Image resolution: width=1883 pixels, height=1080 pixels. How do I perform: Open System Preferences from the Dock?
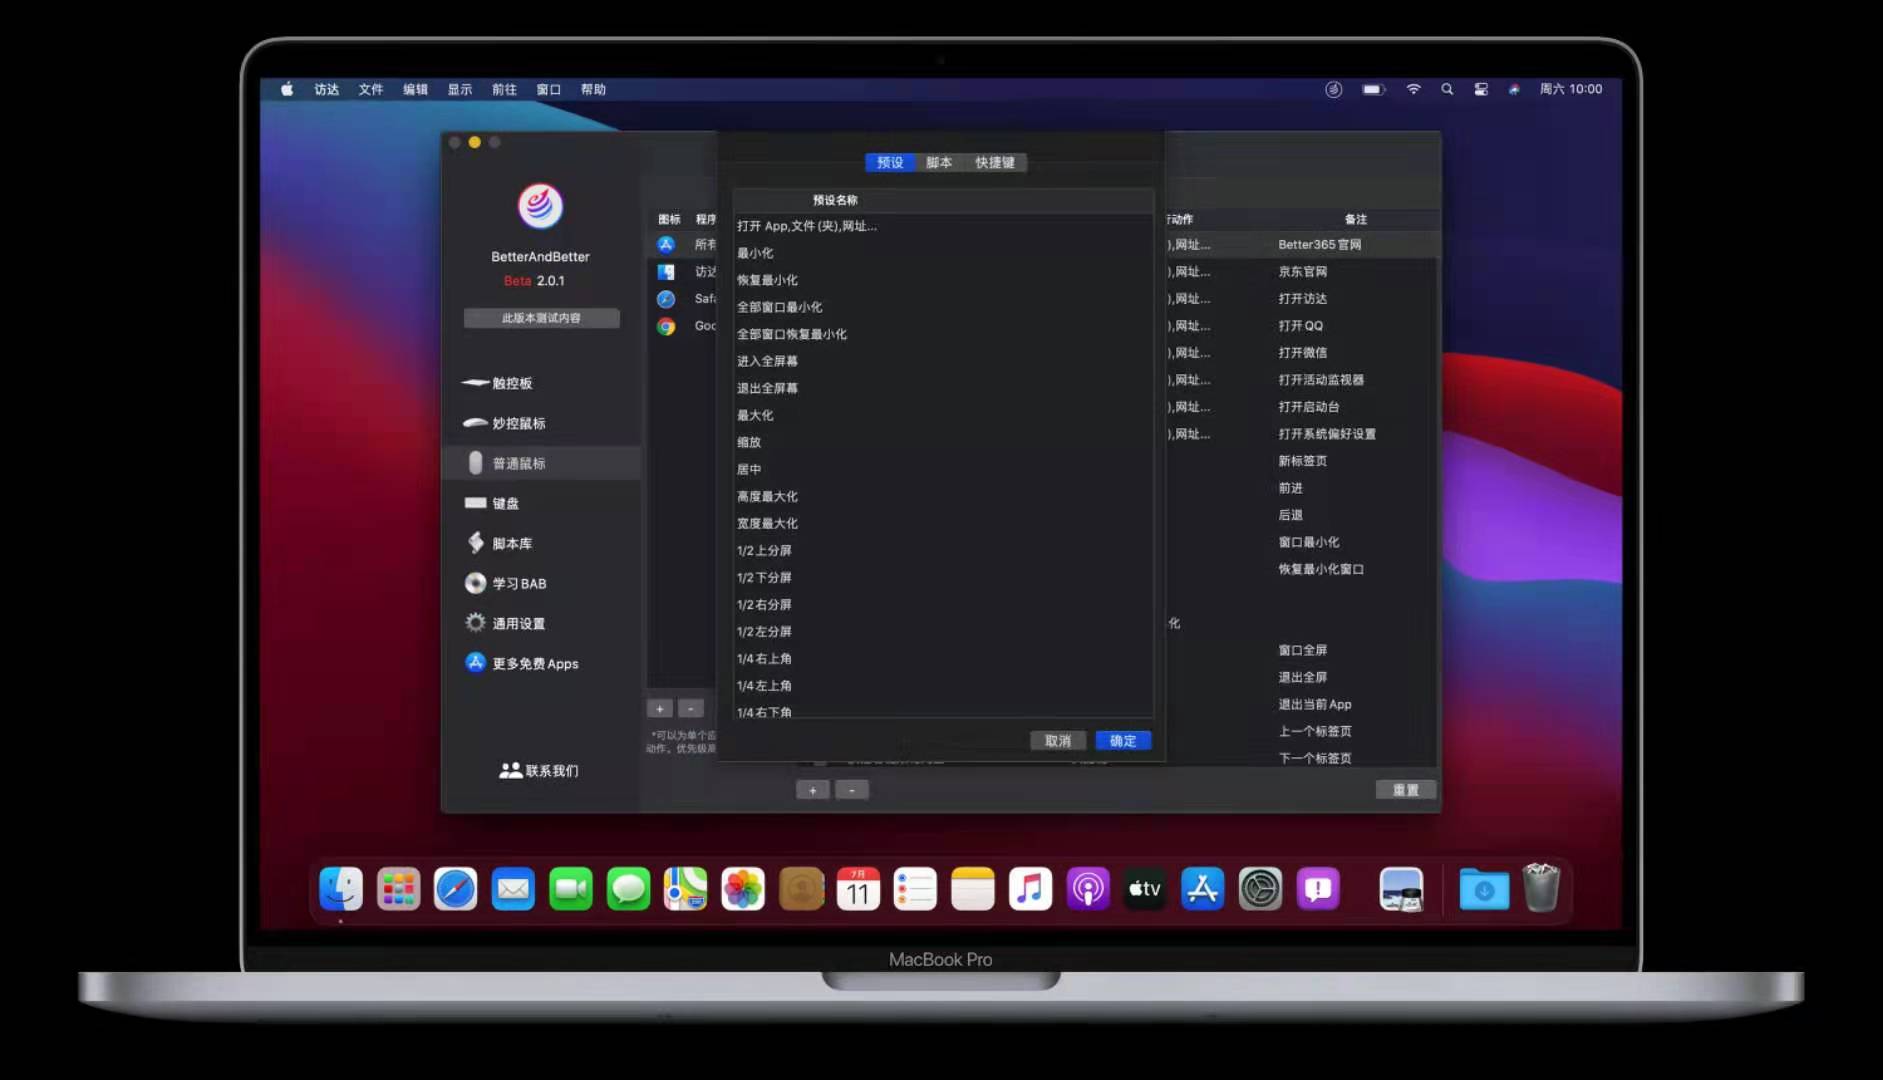click(1260, 888)
